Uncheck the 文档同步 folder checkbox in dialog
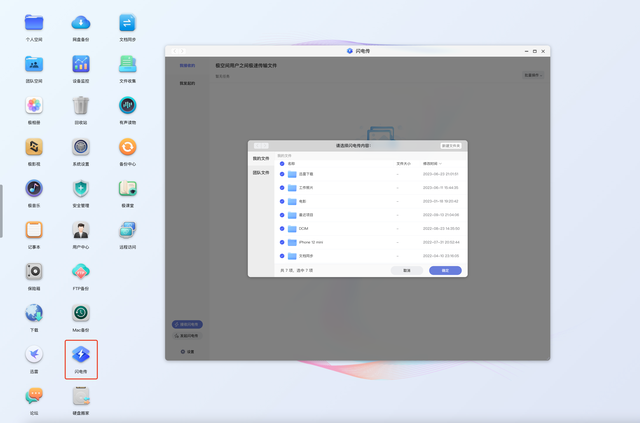 [x=282, y=256]
